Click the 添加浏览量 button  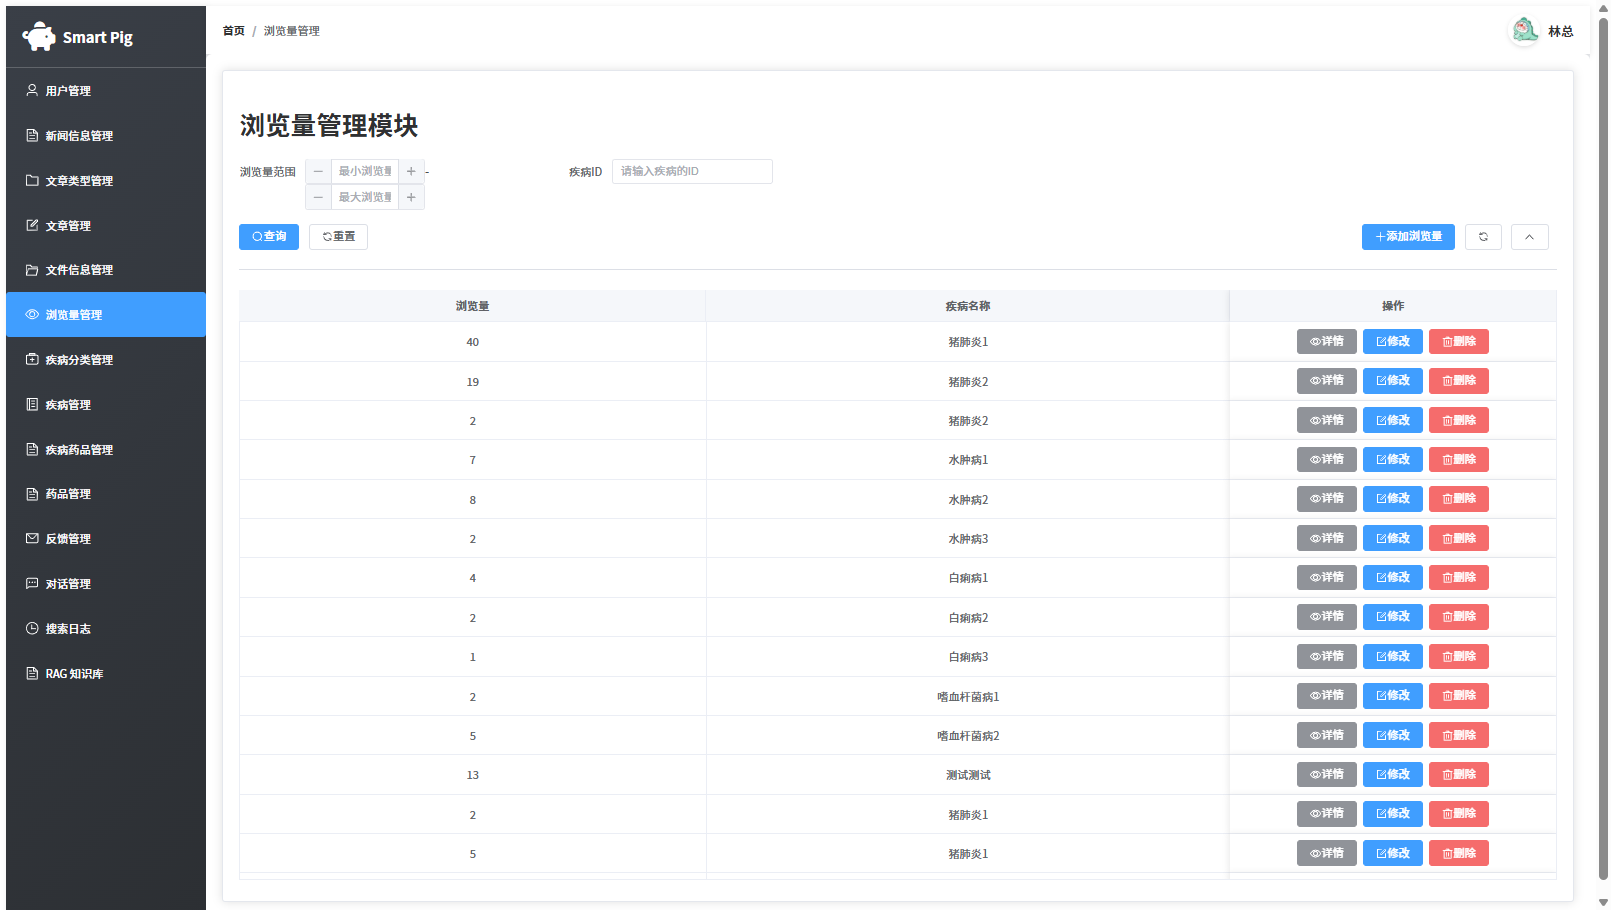click(x=1408, y=237)
